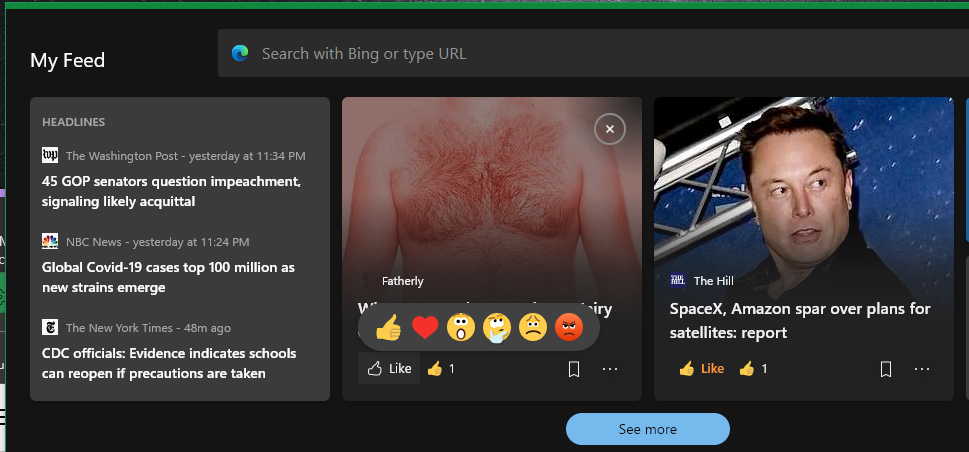
Task: Click the Edge logo in search bar
Action: (x=240, y=53)
